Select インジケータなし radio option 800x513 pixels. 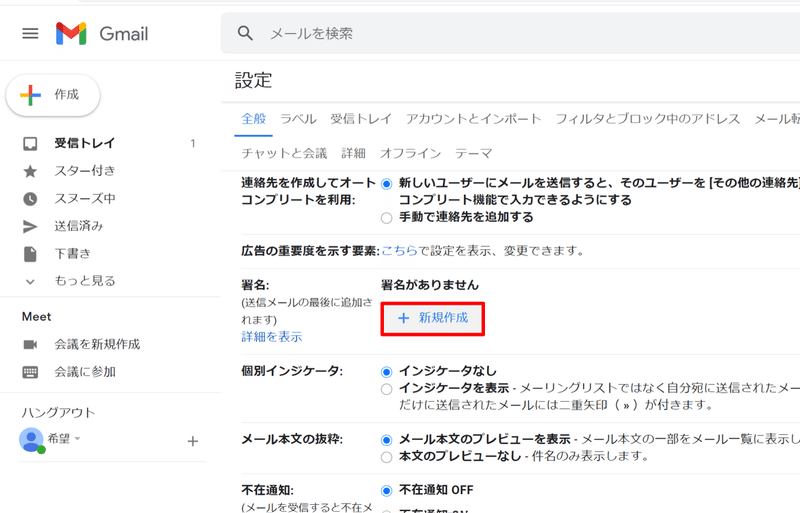[x=387, y=372]
